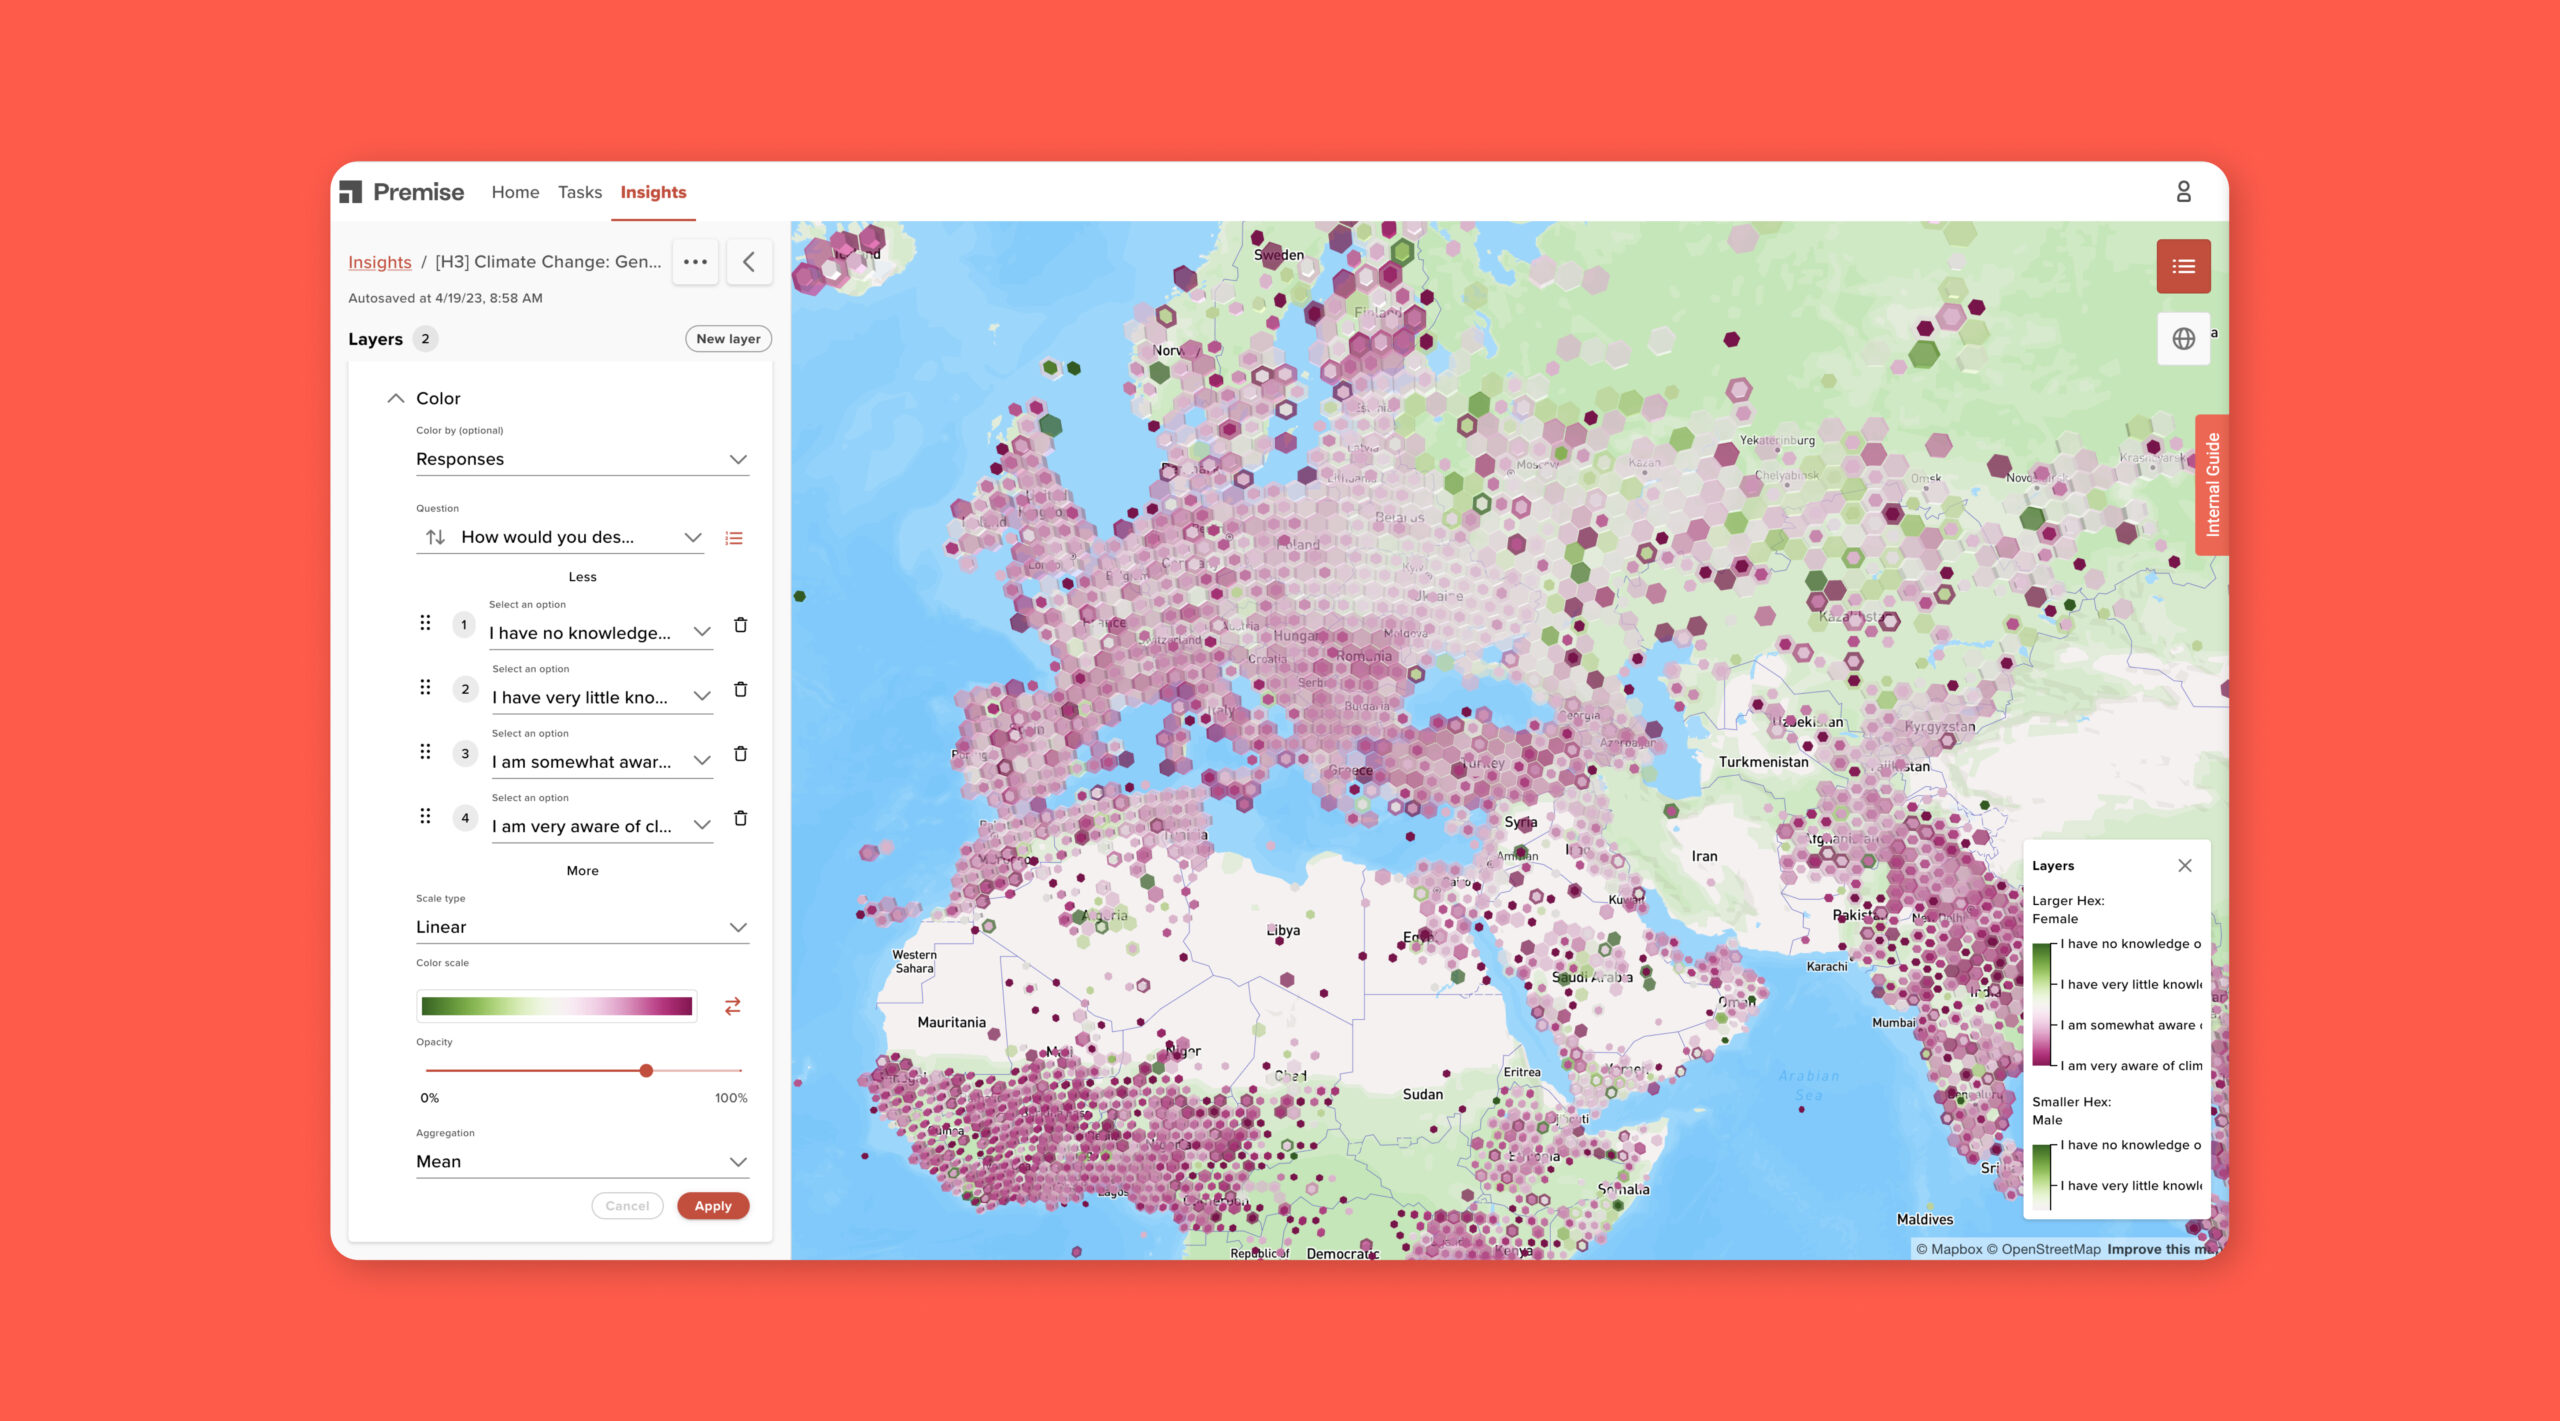Click the 'Autosaved at 4/19/23, 8:58 AM' text
The width and height of the screenshot is (2560, 1421).
445,298
